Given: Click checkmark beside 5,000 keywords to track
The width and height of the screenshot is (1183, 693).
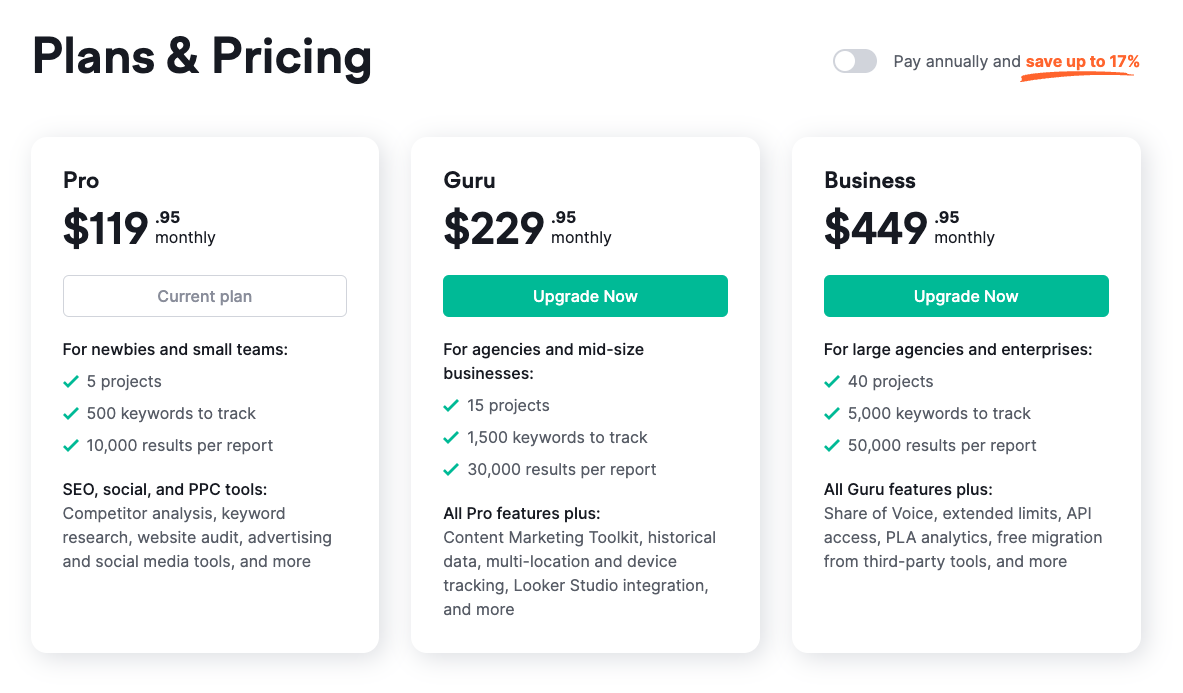Looking at the screenshot, I should tap(832, 414).
